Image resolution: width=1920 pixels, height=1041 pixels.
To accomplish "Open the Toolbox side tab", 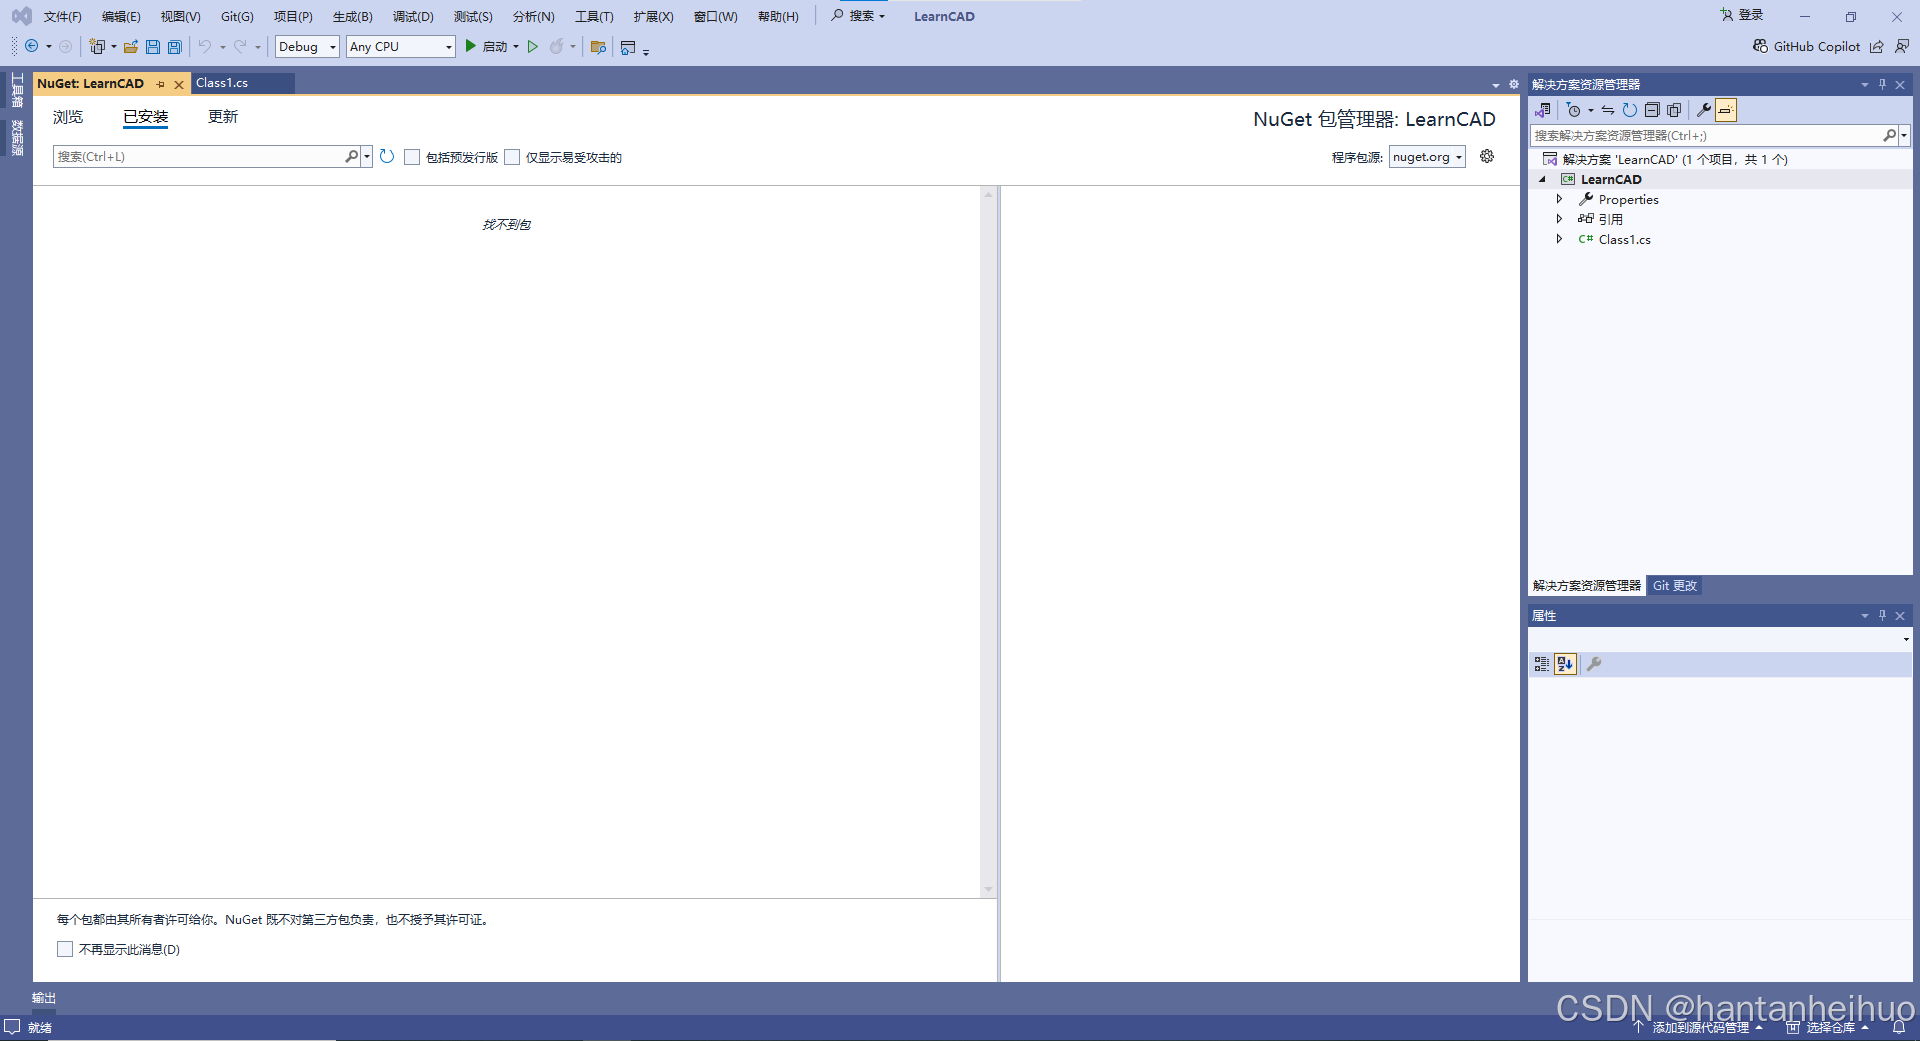I will tap(17, 91).
